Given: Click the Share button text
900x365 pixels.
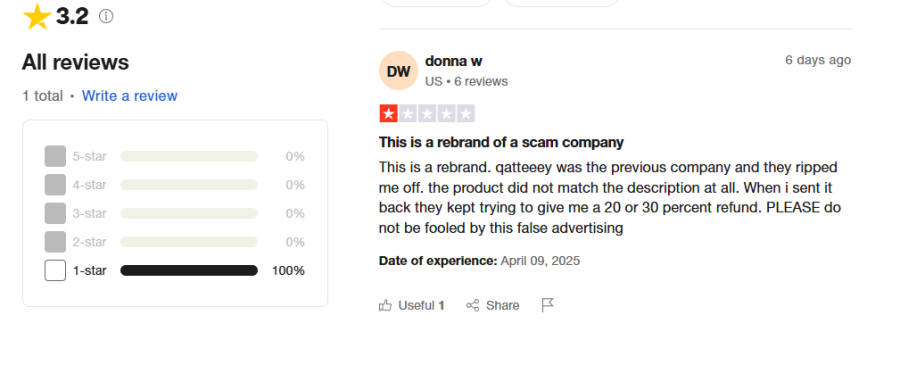Looking at the screenshot, I should coord(502,305).
